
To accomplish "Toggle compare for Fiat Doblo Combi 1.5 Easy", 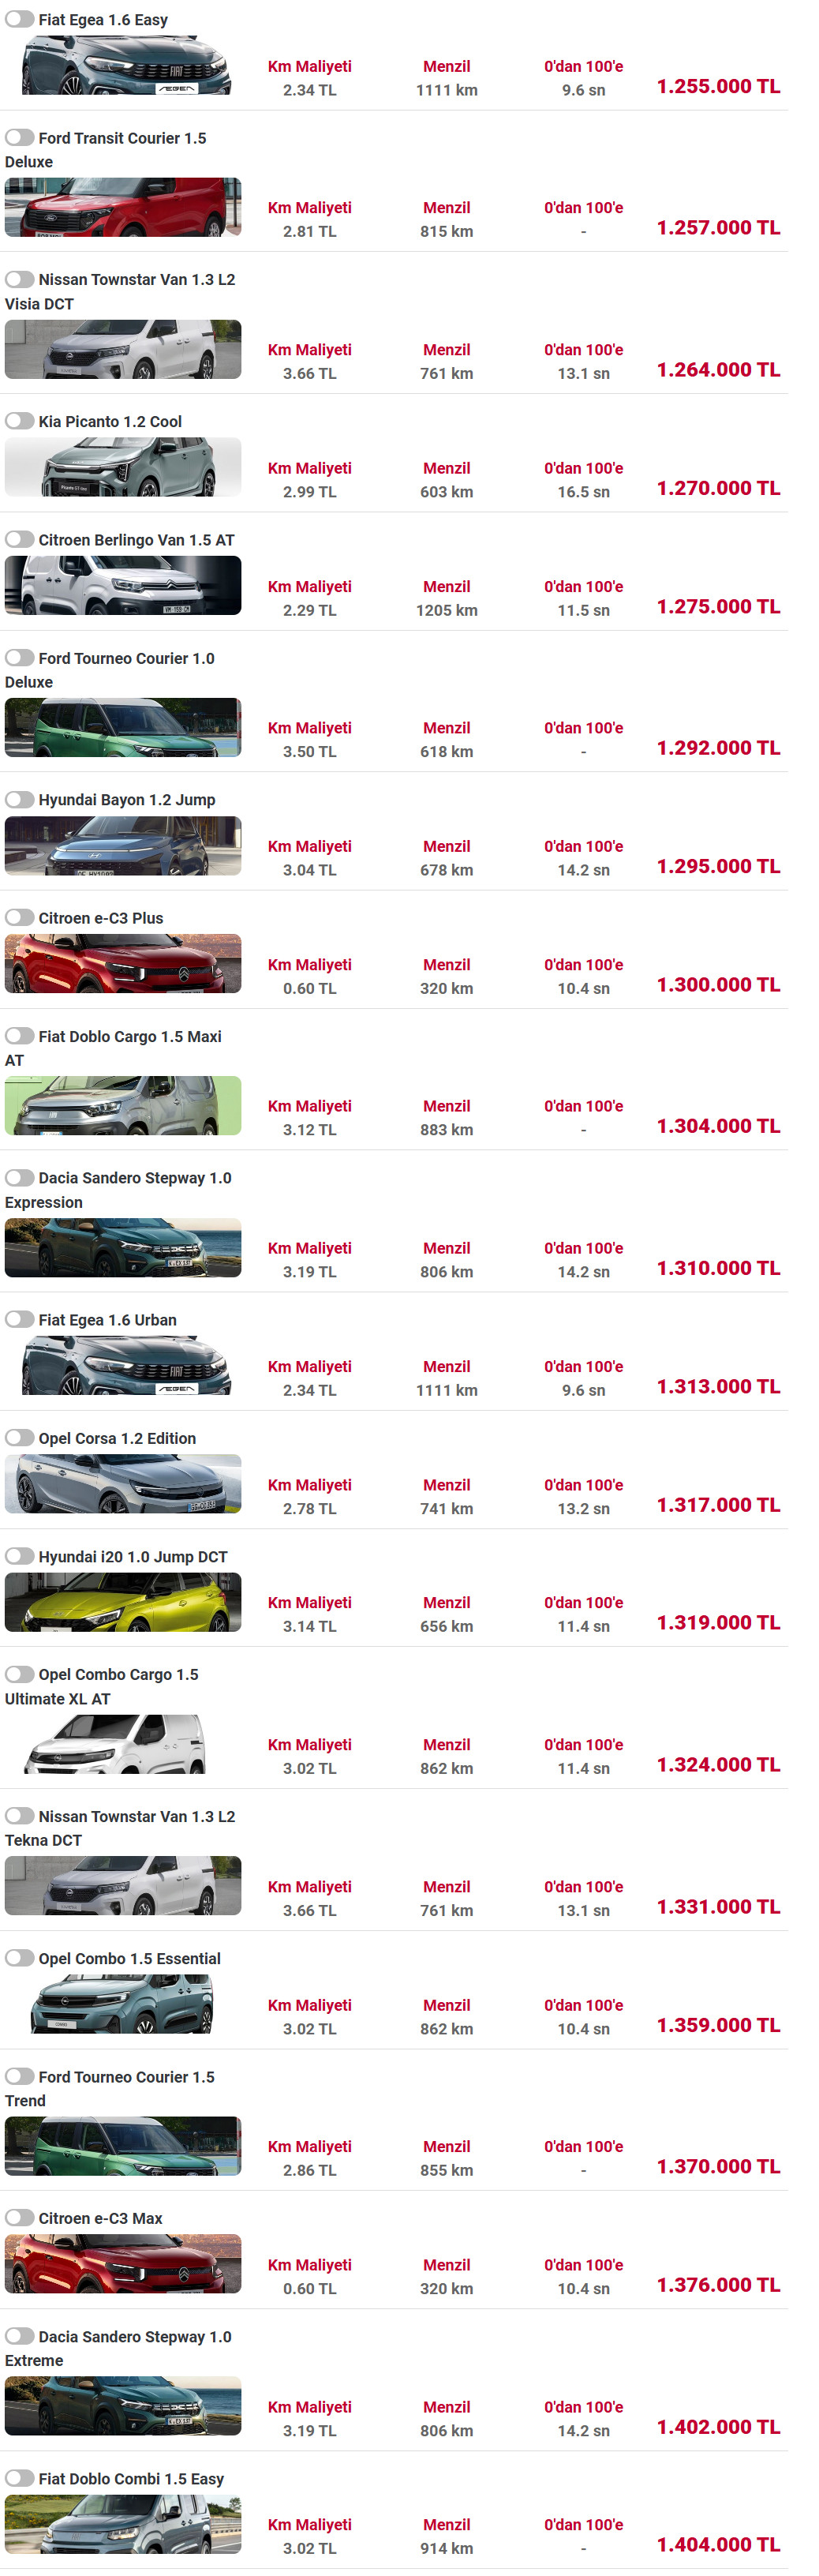I will (x=19, y=2477).
